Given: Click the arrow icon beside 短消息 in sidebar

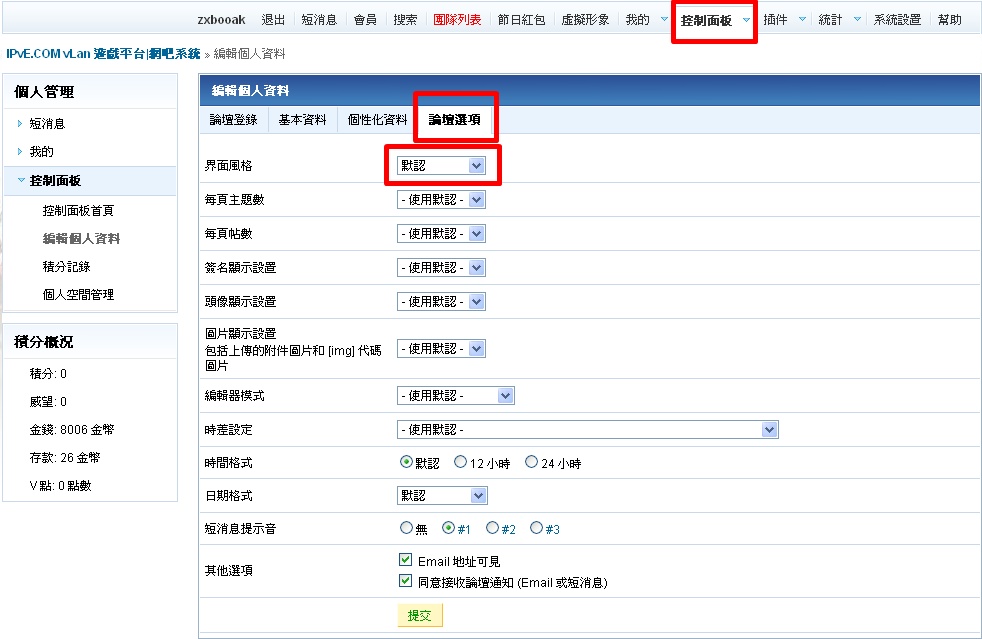Looking at the screenshot, I should tap(19, 124).
